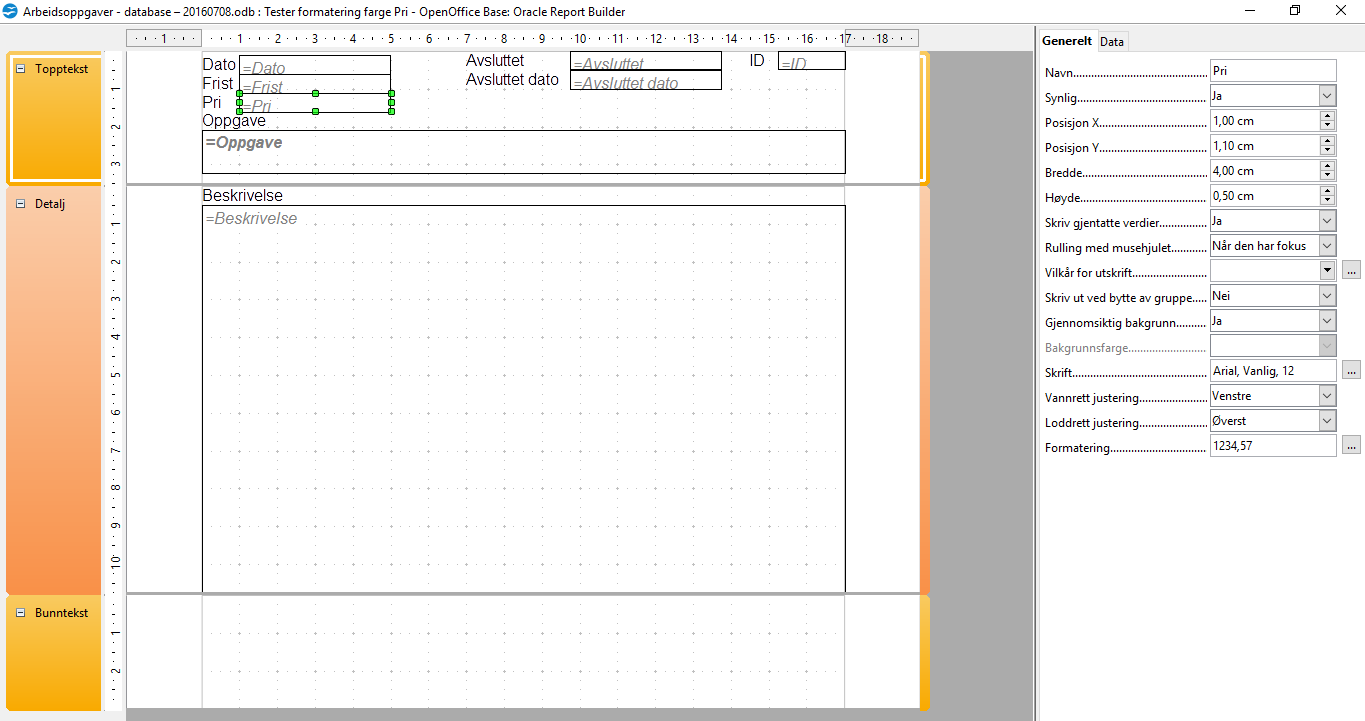Open the Synlig dropdown

(x=1327, y=96)
